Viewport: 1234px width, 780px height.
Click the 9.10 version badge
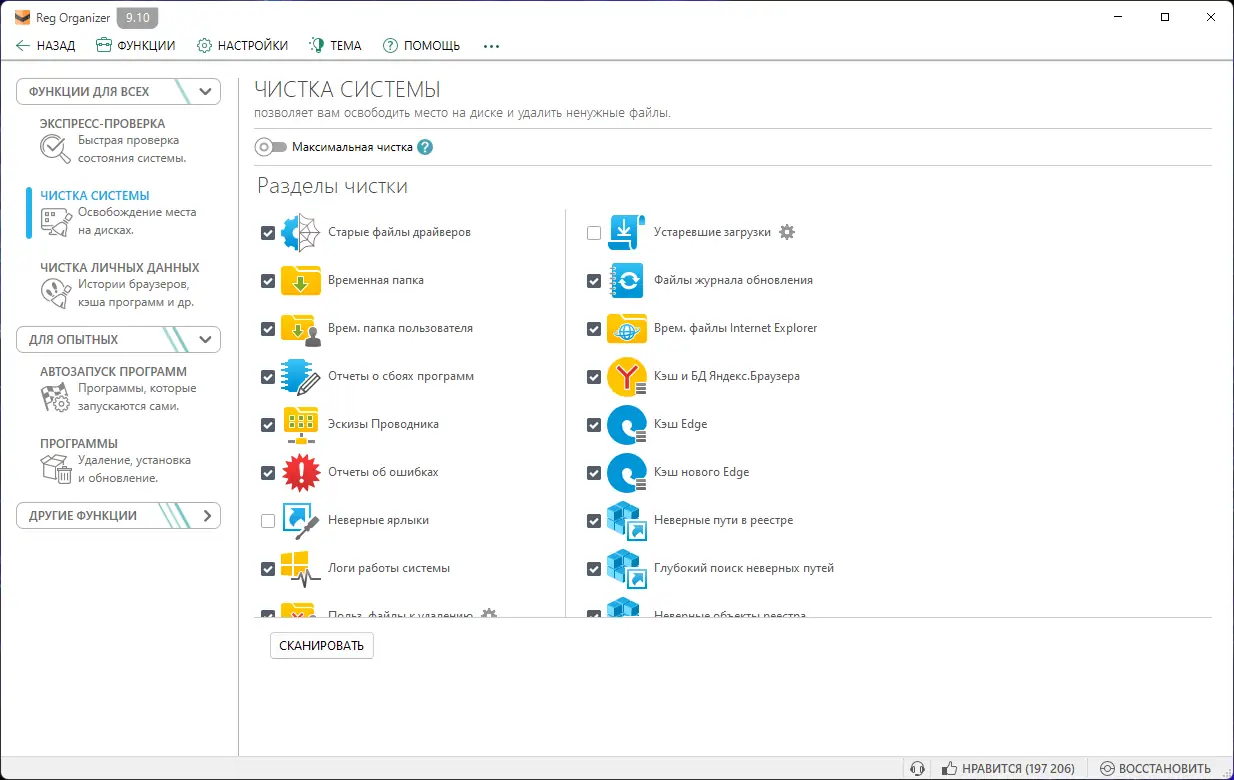139,17
